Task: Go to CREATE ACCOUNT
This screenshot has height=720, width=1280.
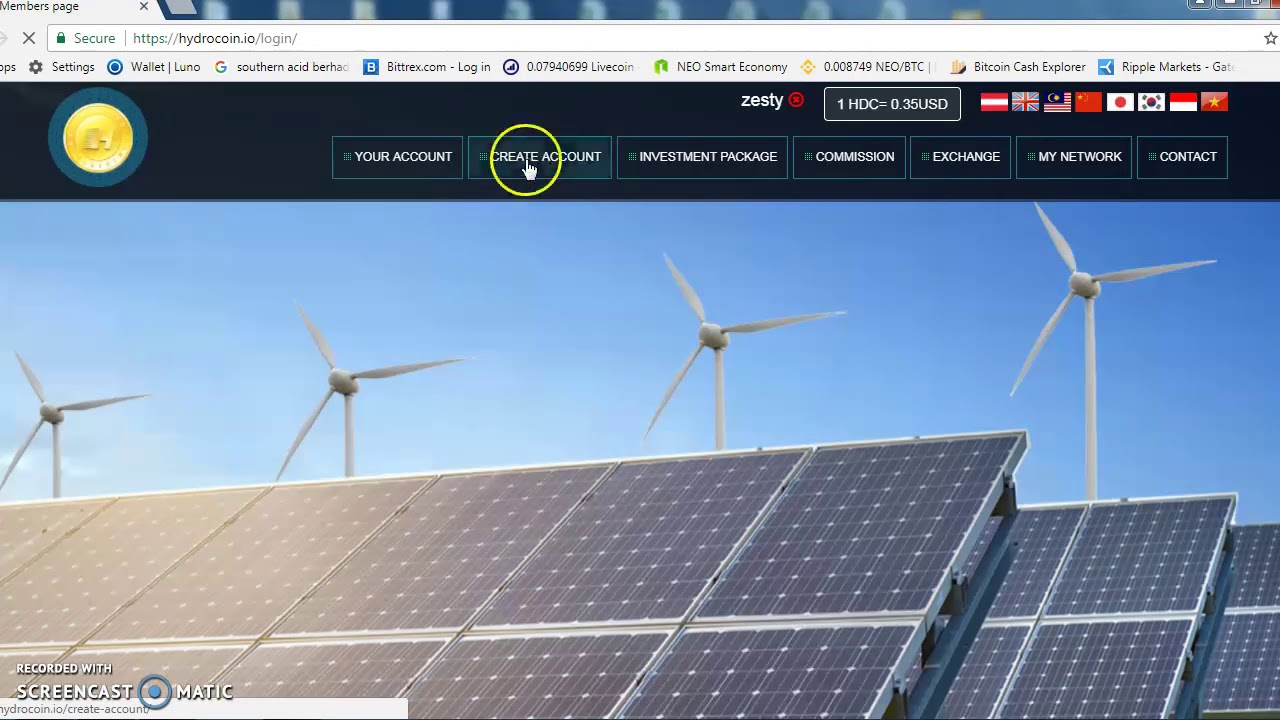Action: 540,157
